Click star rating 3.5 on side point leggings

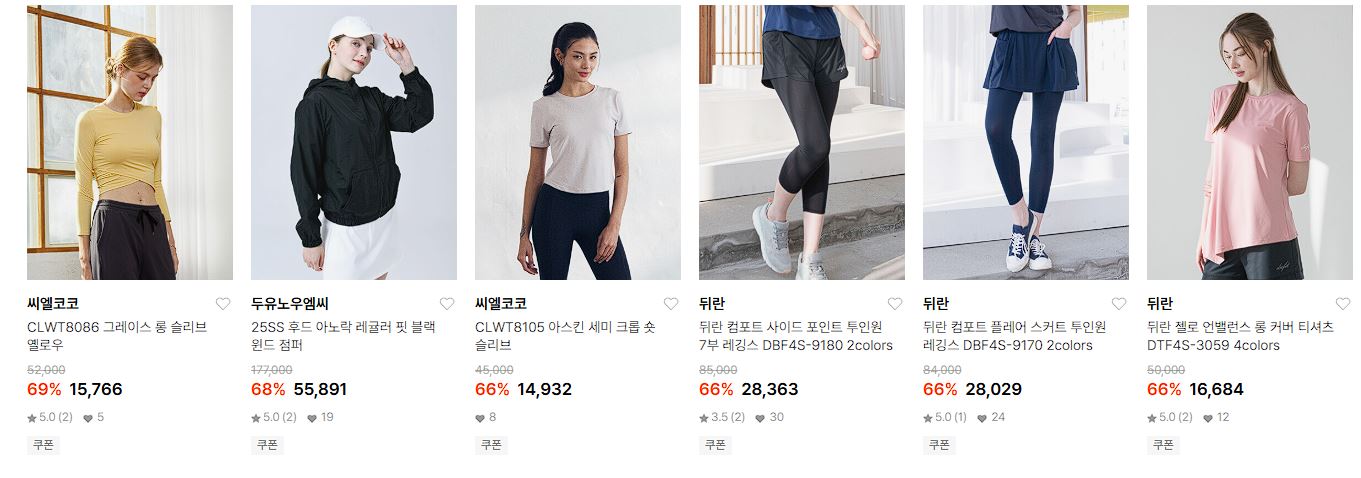coord(722,417)
